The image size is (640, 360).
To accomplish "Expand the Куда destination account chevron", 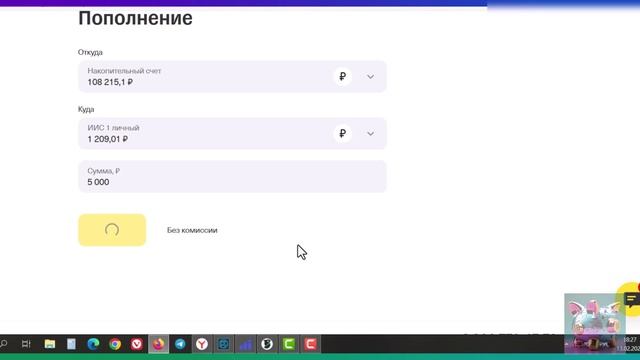I will coord(370,133).
